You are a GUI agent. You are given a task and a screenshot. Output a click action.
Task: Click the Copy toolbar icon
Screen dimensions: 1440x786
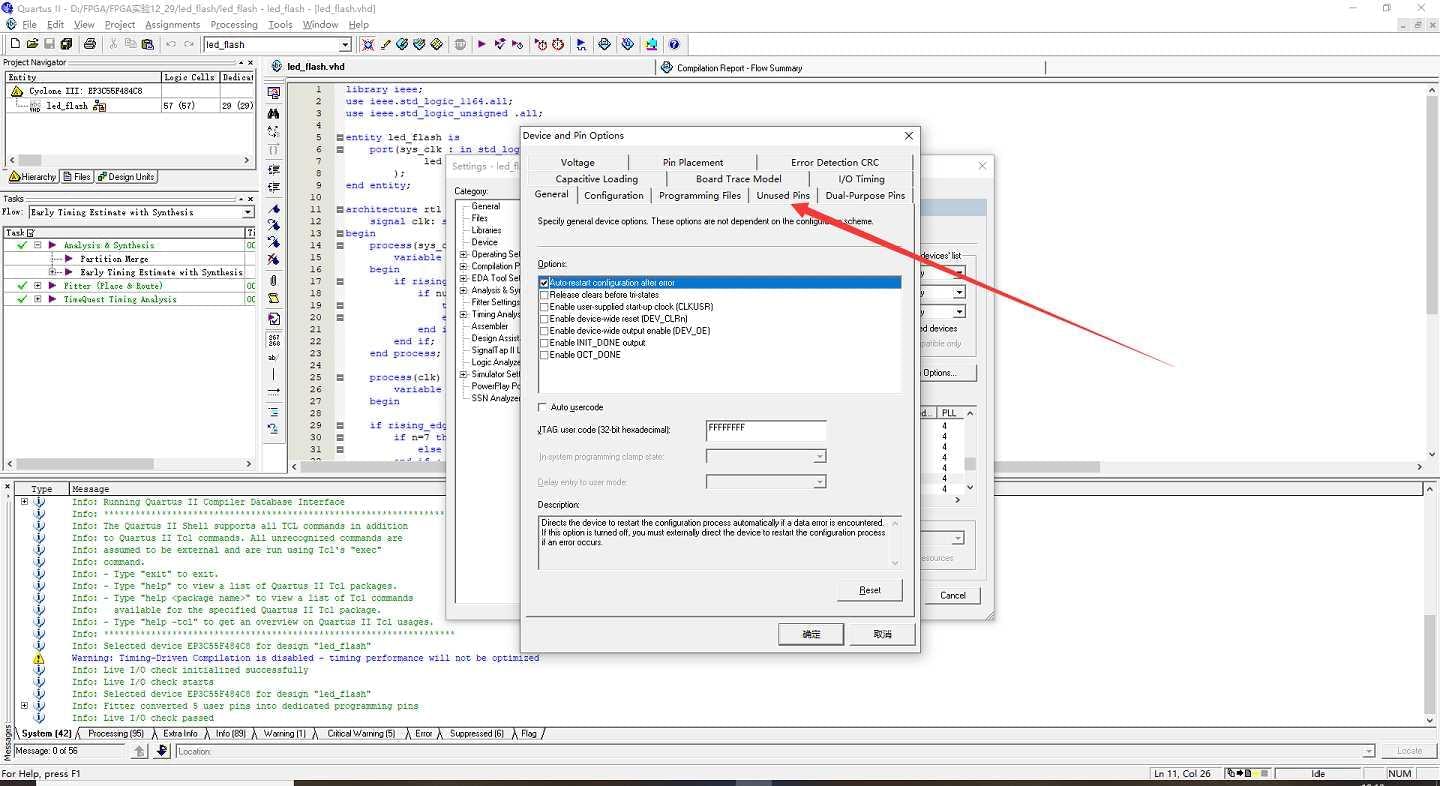130,44
